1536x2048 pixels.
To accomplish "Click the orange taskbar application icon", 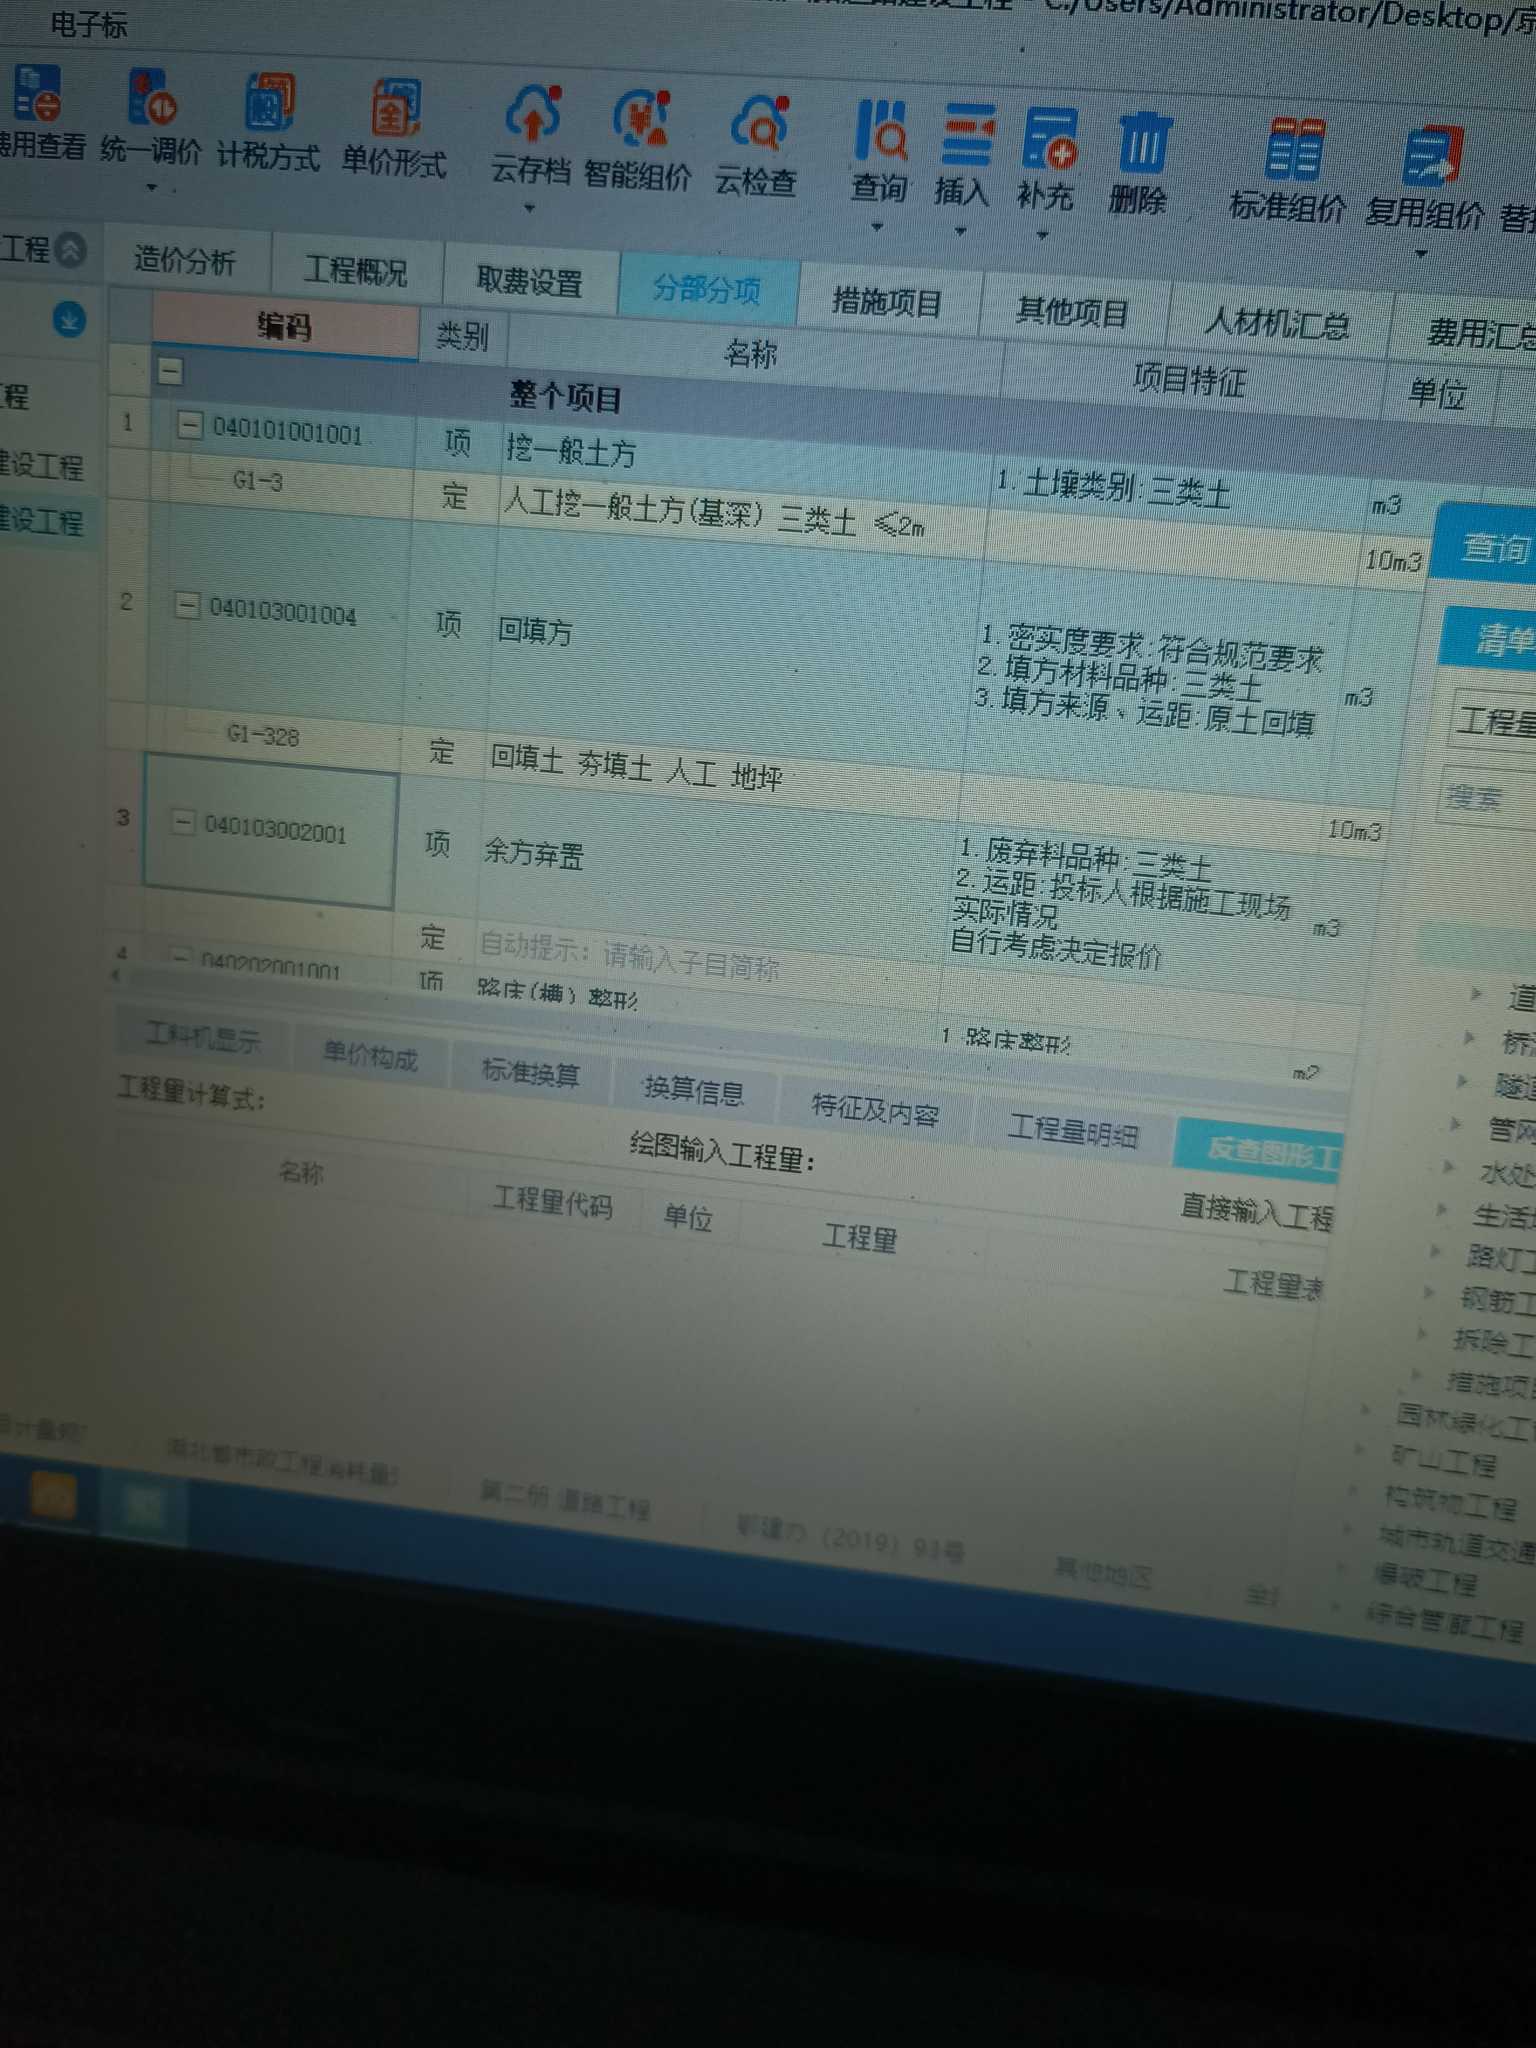I will (53, 1497).
